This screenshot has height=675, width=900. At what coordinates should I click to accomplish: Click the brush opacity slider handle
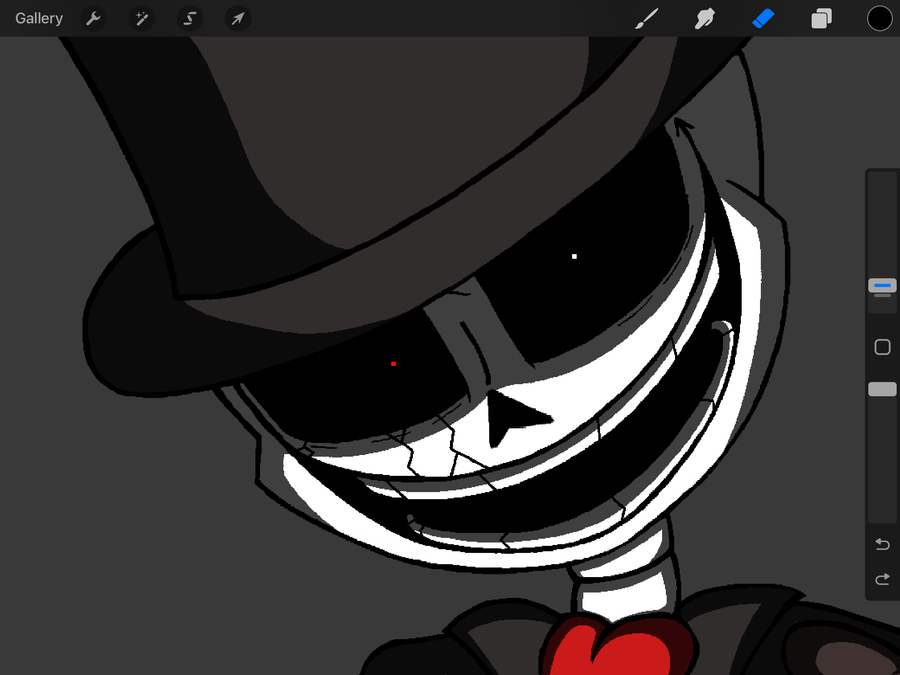[882, 389]
